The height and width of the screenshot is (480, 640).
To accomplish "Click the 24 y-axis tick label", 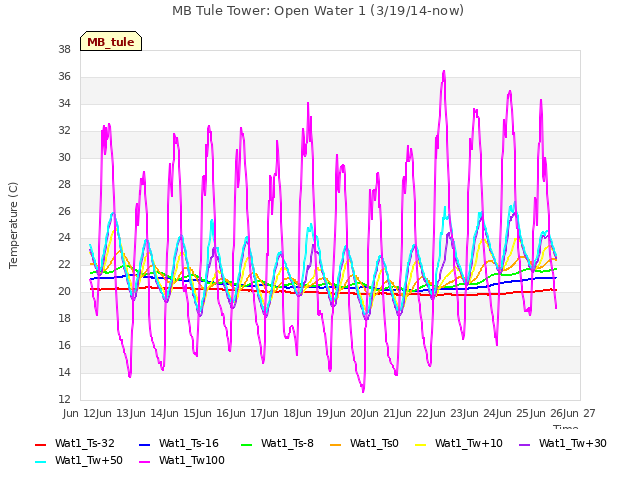I will coord(64,238).
